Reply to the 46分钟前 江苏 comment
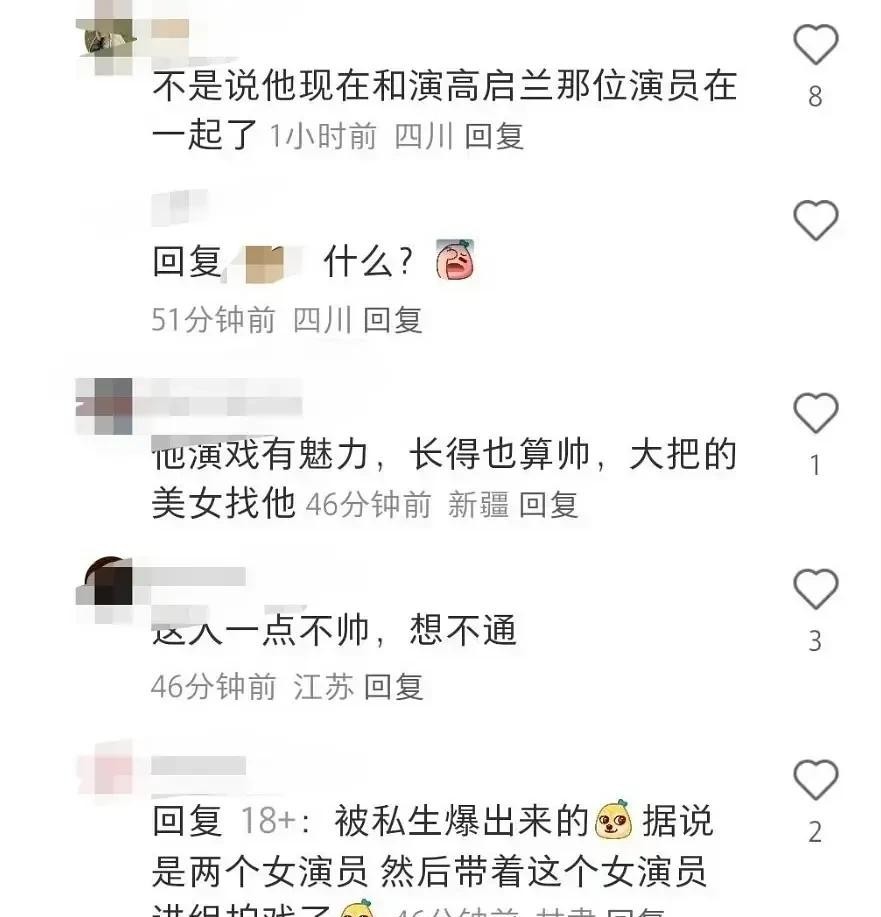This screenshot has height=917, width=881. (393, 687)
